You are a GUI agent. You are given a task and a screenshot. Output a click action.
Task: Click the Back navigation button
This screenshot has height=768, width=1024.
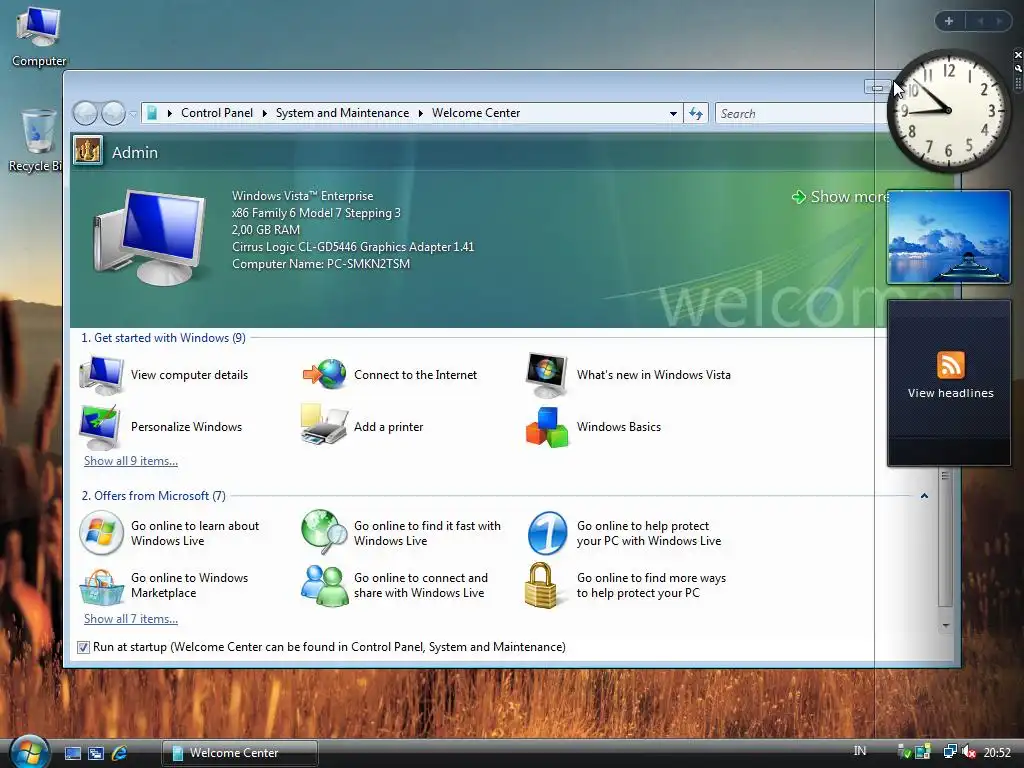coord(85,114)
